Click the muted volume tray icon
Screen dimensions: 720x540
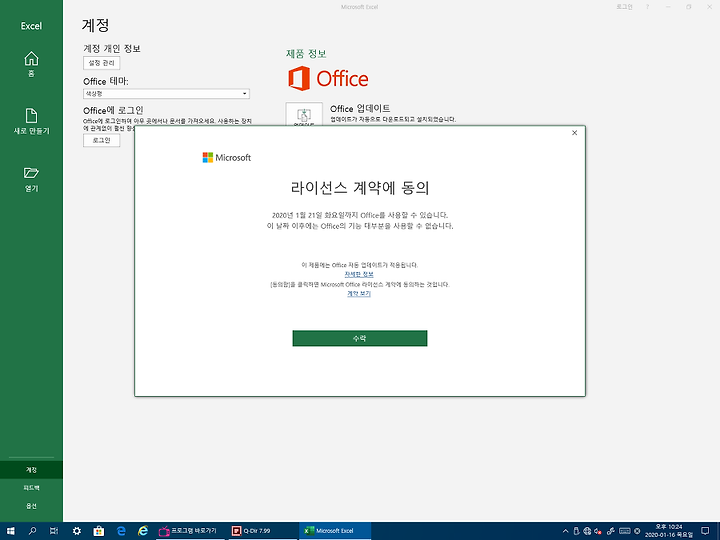click(598, 531)
